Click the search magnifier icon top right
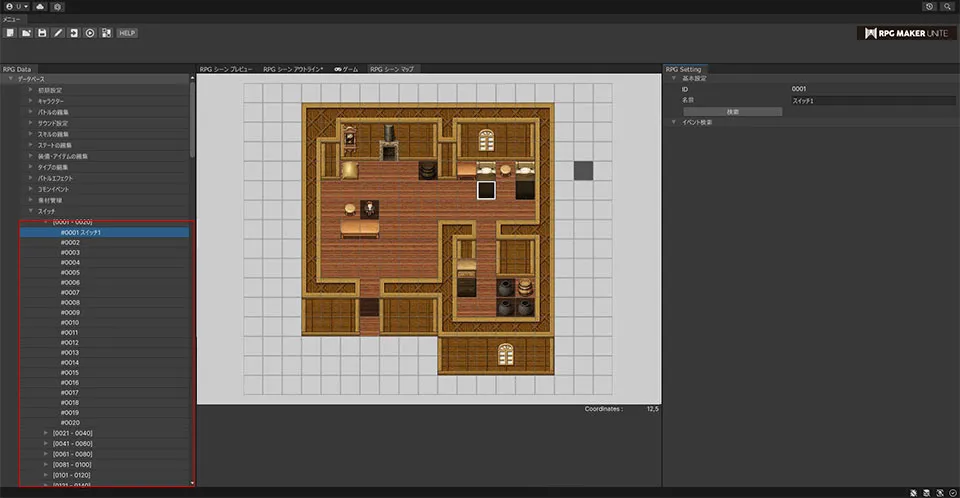This screenshot has height=498, width=960. pos(947,6)
